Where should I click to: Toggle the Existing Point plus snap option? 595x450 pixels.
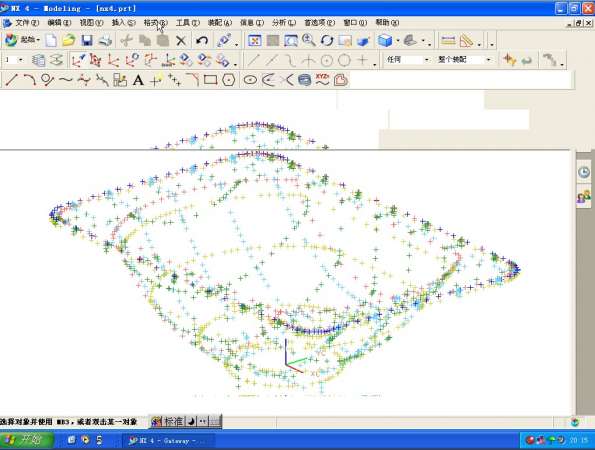(362, 60)
